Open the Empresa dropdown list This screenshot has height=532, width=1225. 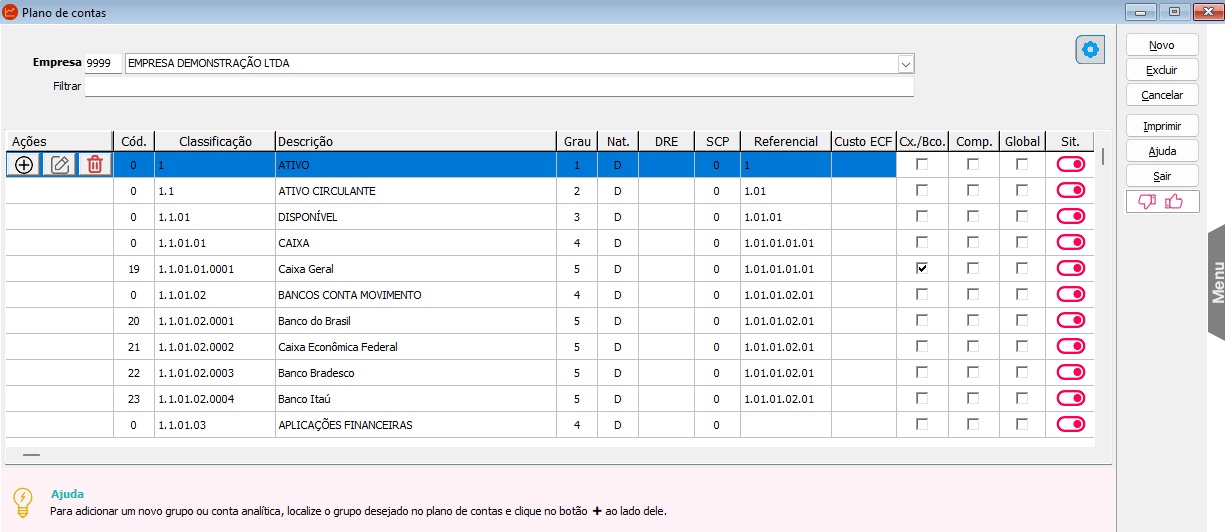(x=905, y=64)
